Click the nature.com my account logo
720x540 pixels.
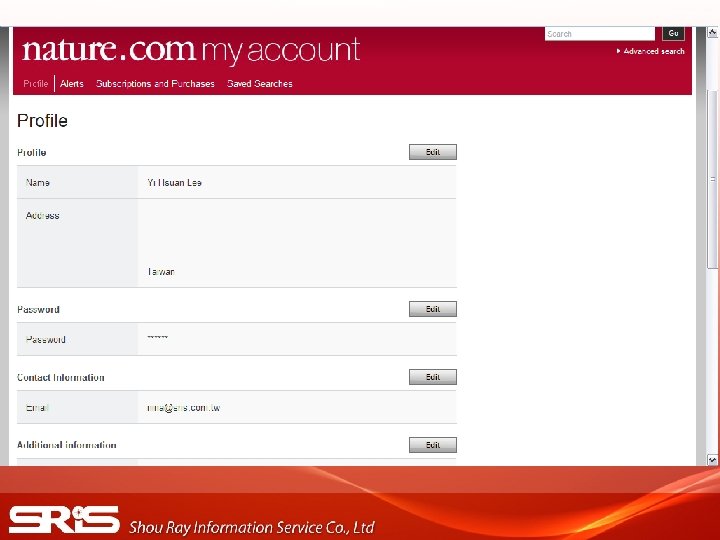point(191,50)
